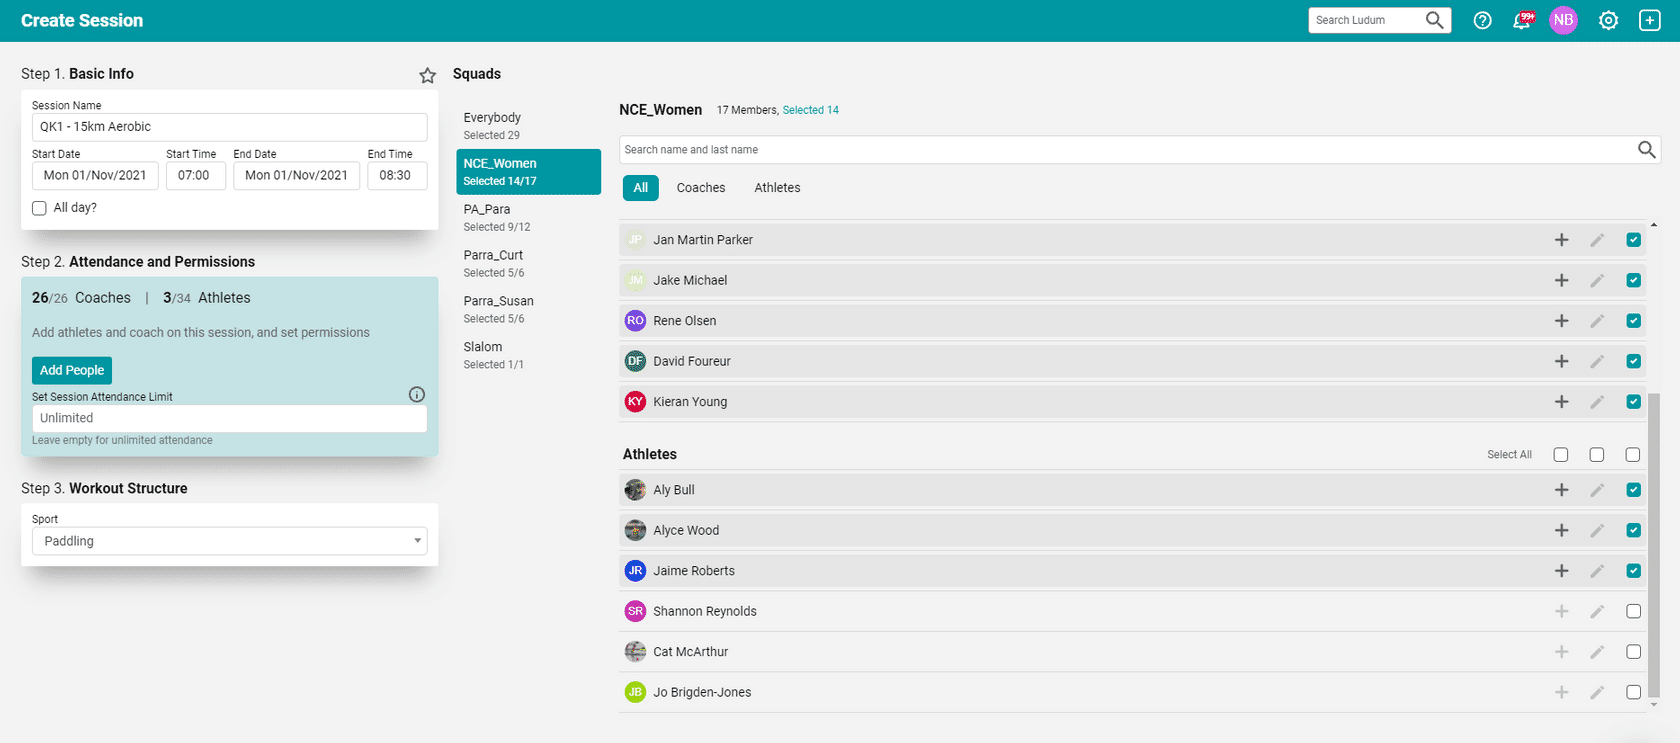The height and width of the screenshot is (743, 1680).
Task: Favorite the session with the star icon
Action: (x=427, y=75)
